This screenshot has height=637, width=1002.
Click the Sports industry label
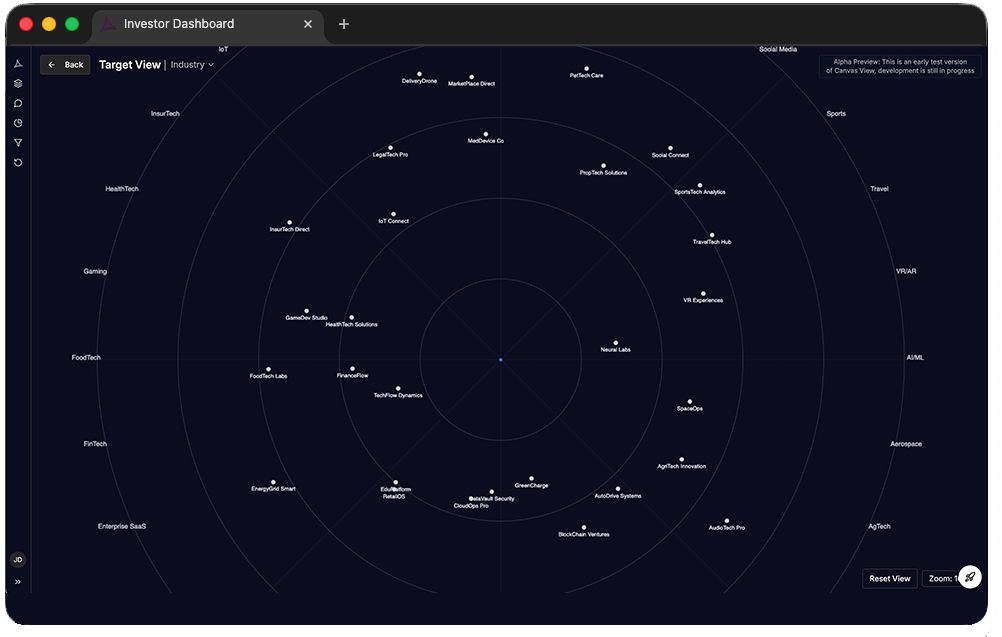[836, 114]
